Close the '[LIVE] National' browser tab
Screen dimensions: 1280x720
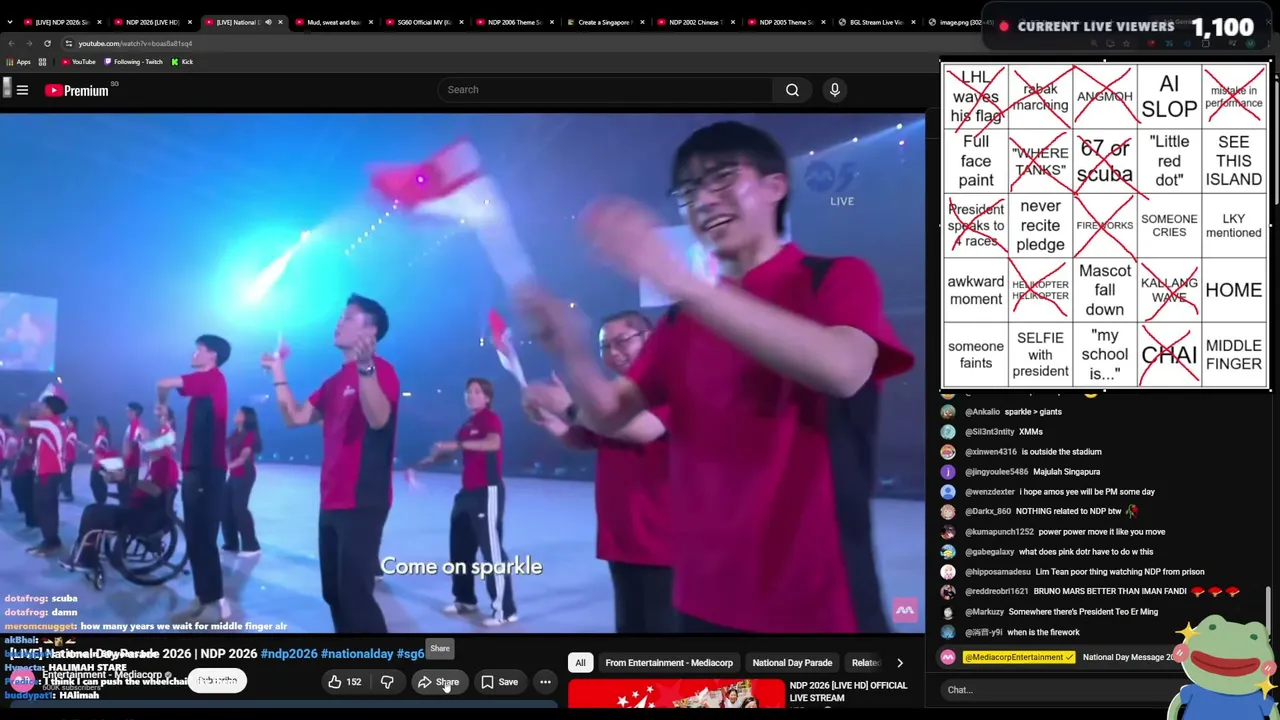point(280,22)
